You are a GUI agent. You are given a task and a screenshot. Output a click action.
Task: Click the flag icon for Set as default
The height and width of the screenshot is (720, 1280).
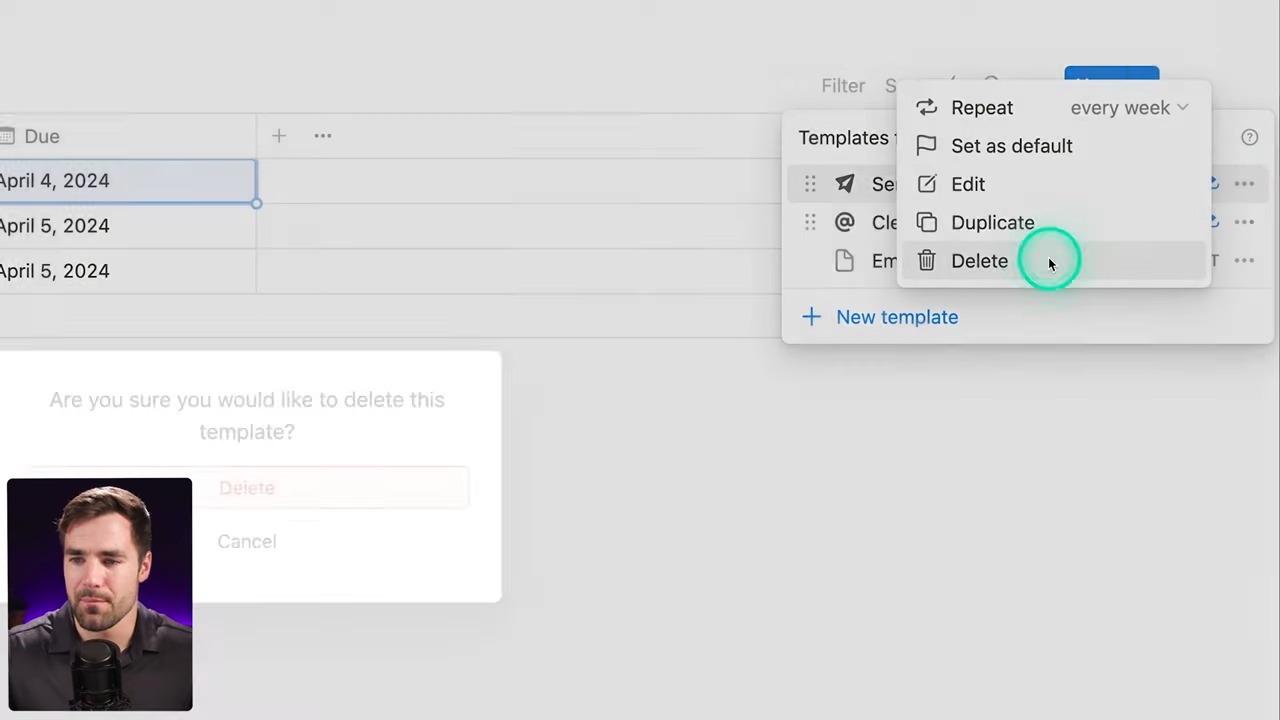coord(926,146)
